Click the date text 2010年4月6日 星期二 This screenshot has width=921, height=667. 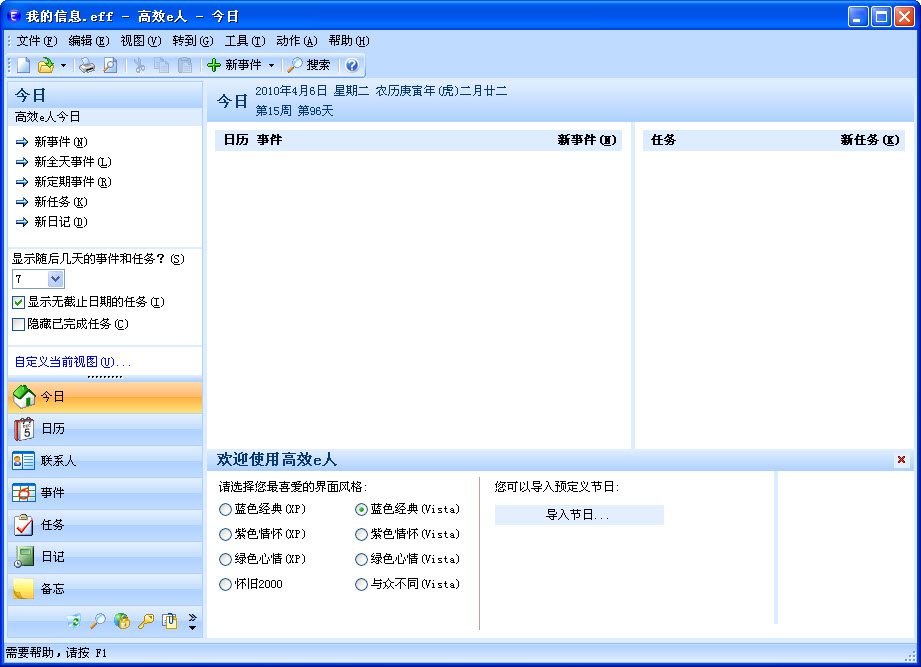(312, 91)
